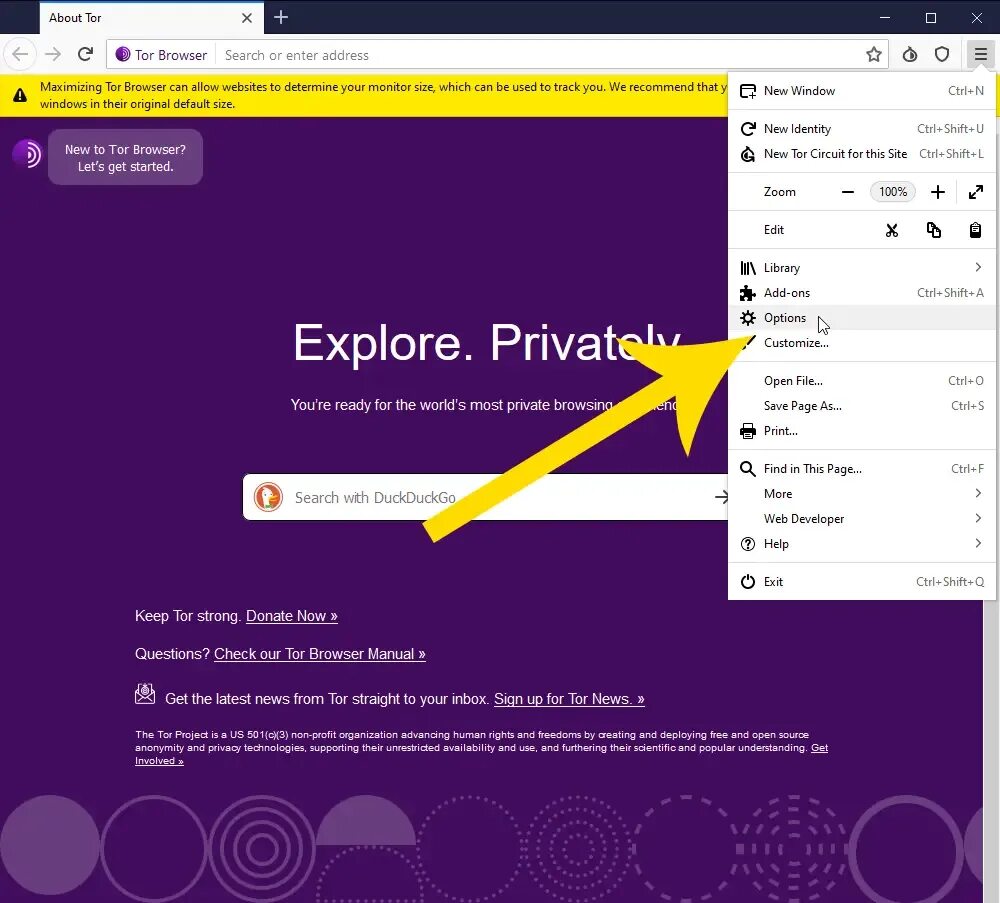Expand the More submenu
Screen dimensions: 1000x903
[862, 494]
